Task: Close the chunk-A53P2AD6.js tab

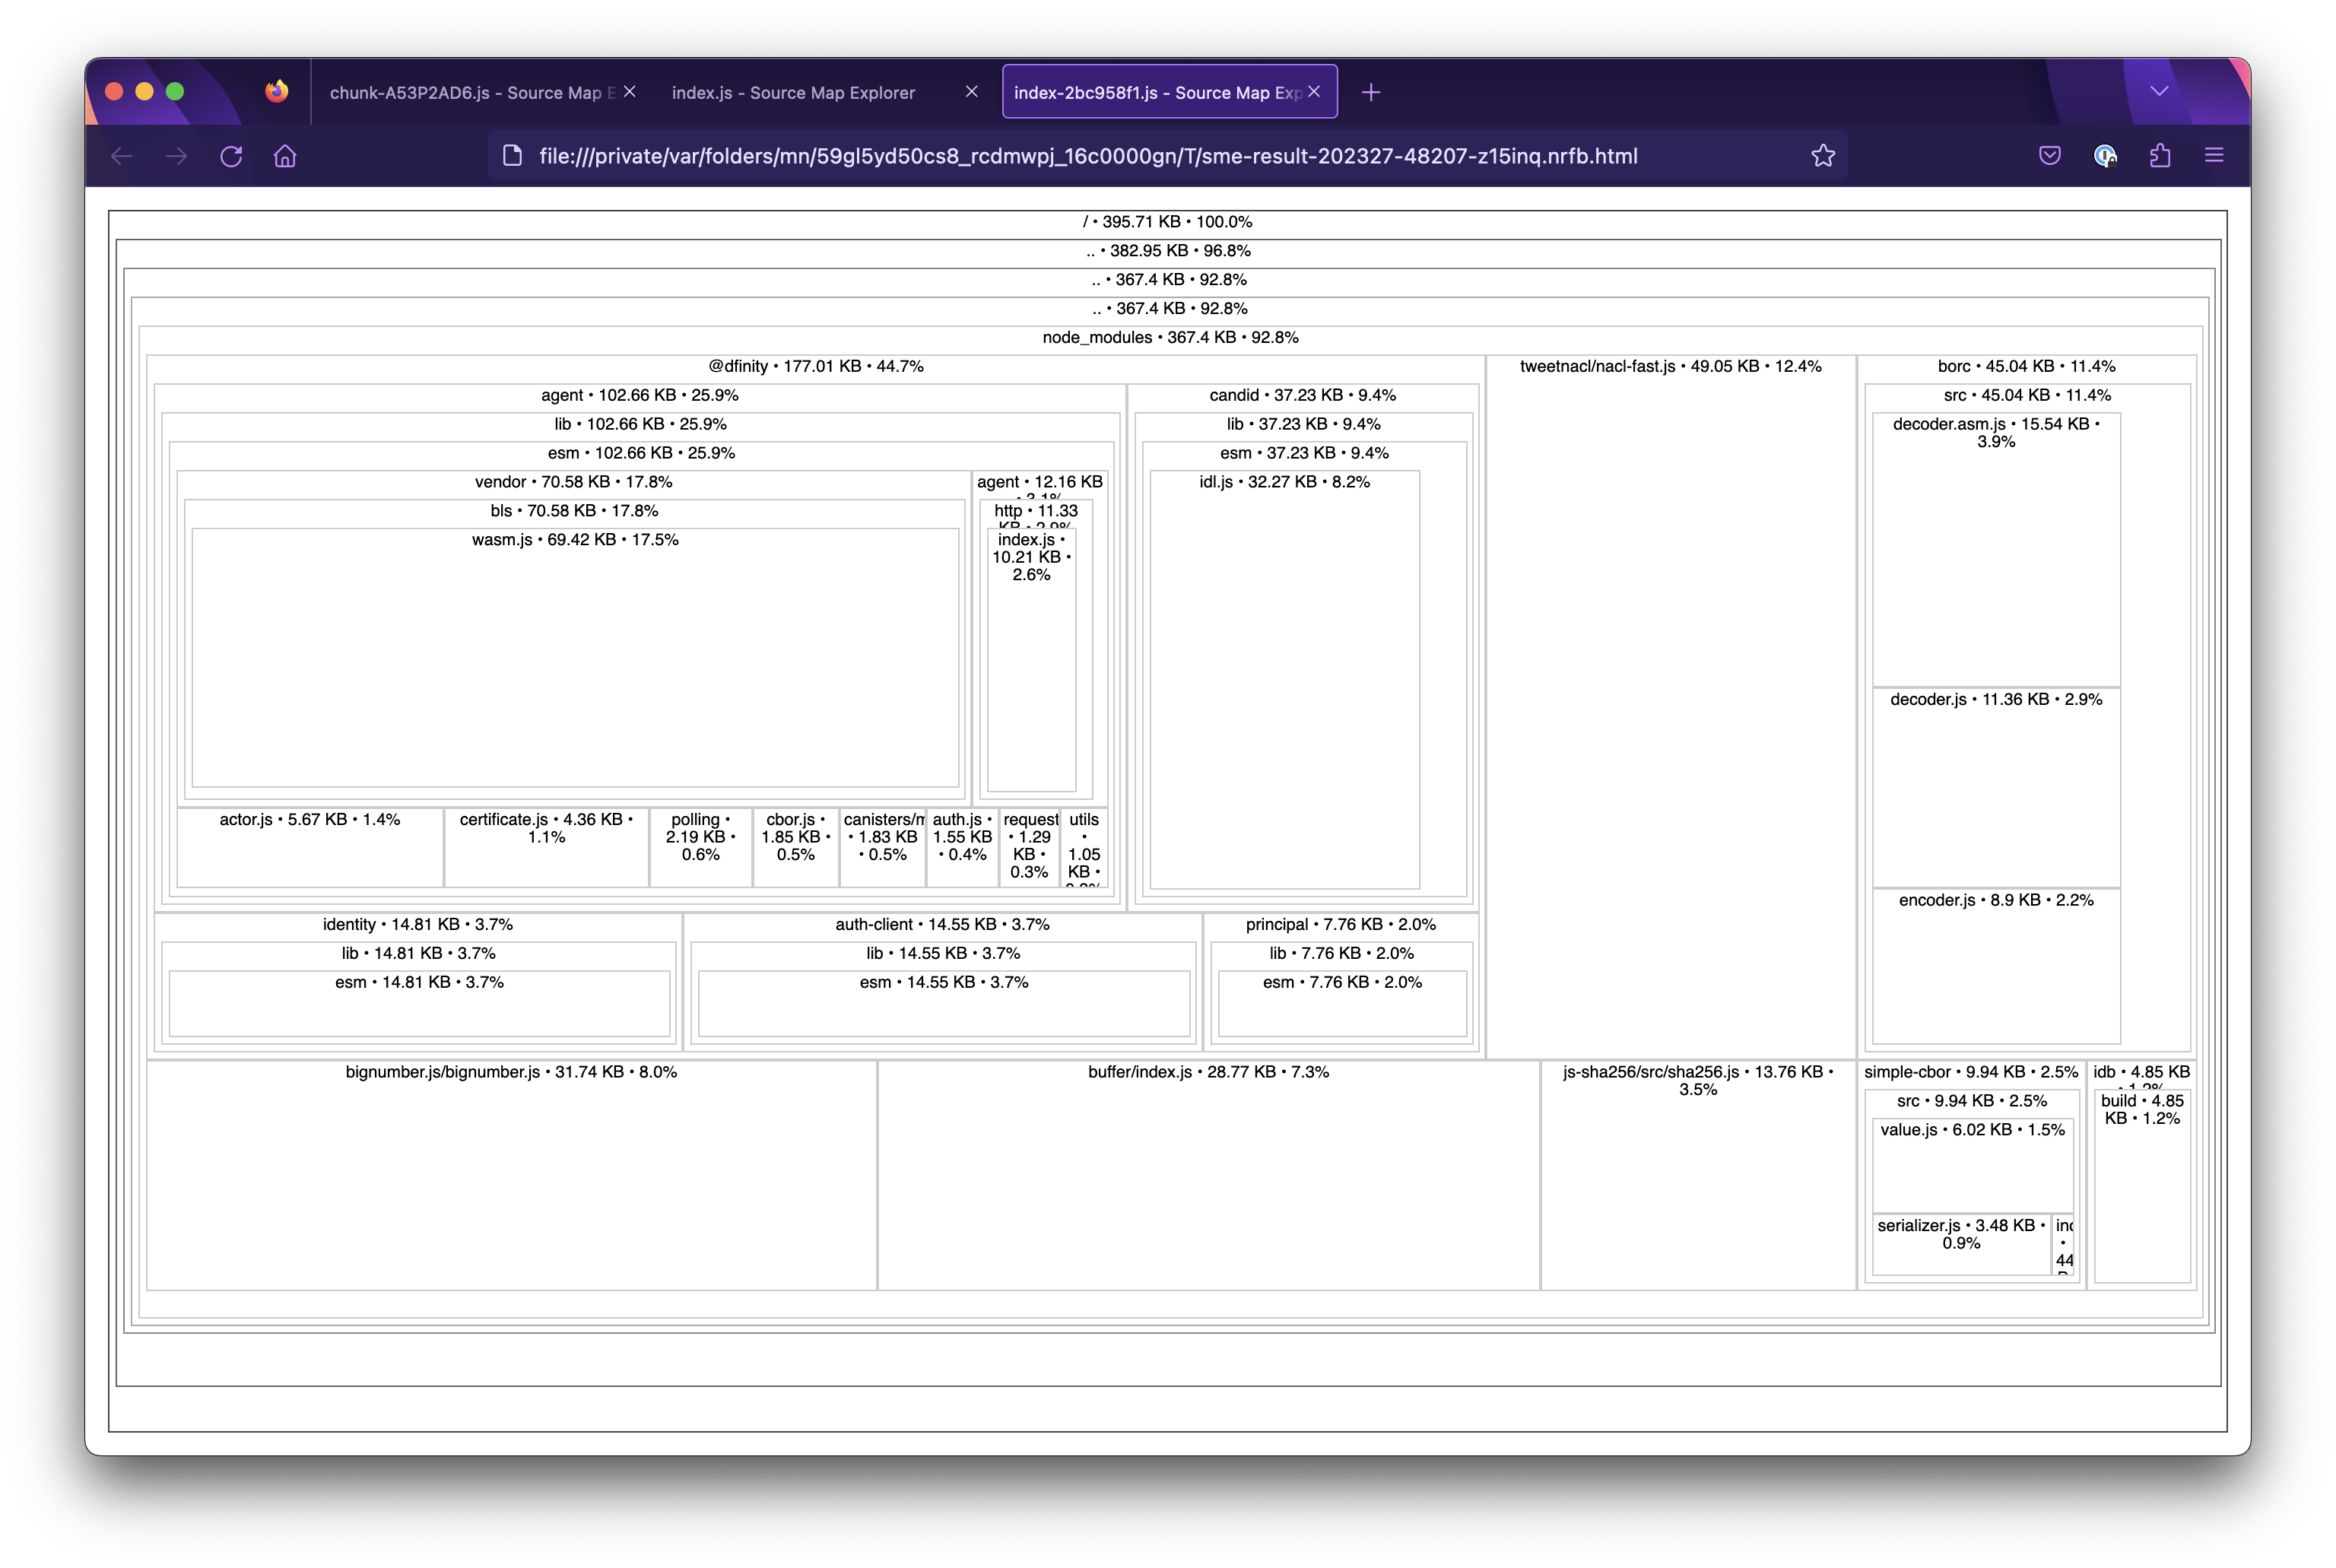Action: pyautogui.click(x=629, y=92)
